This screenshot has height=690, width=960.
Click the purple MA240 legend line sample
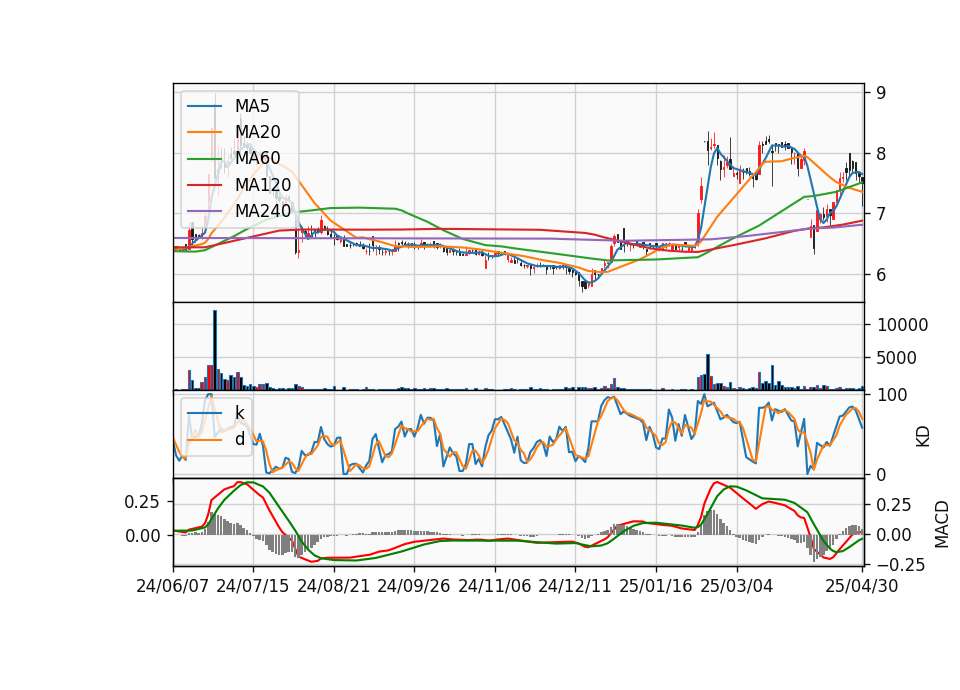point(204,211)
